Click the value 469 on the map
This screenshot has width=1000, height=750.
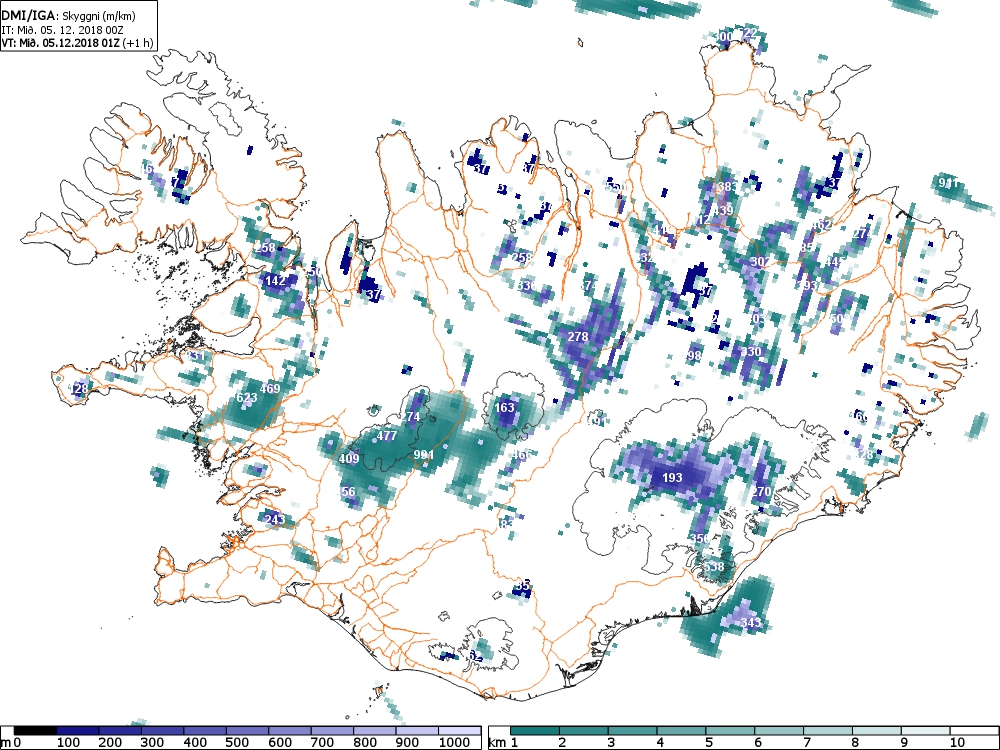[x=270, y=388]
